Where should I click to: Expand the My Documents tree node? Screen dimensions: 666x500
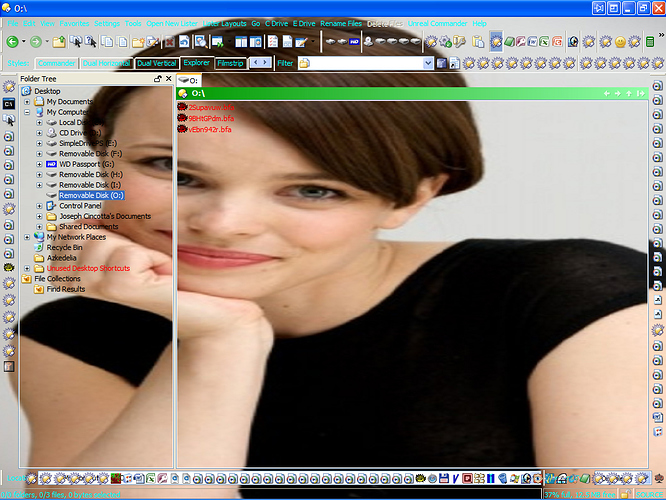click(x=28, y=102)
